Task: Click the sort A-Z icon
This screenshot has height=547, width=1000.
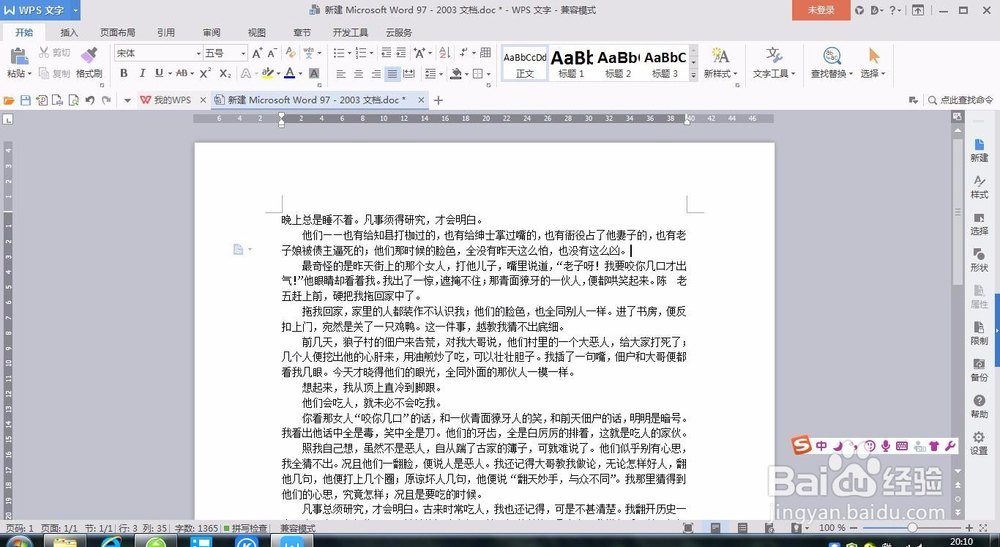Action: (445, 53)
